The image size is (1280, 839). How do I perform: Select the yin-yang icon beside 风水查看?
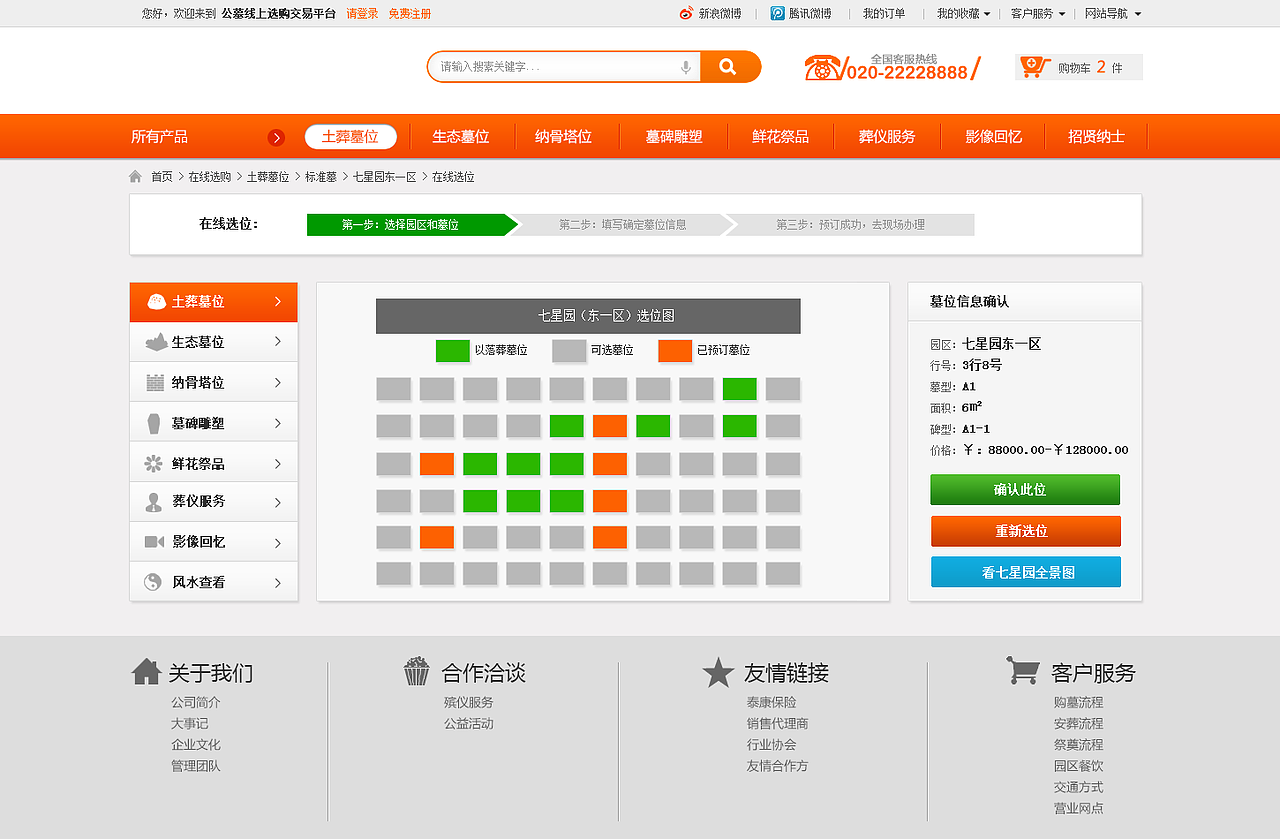(x=155, y=581)
